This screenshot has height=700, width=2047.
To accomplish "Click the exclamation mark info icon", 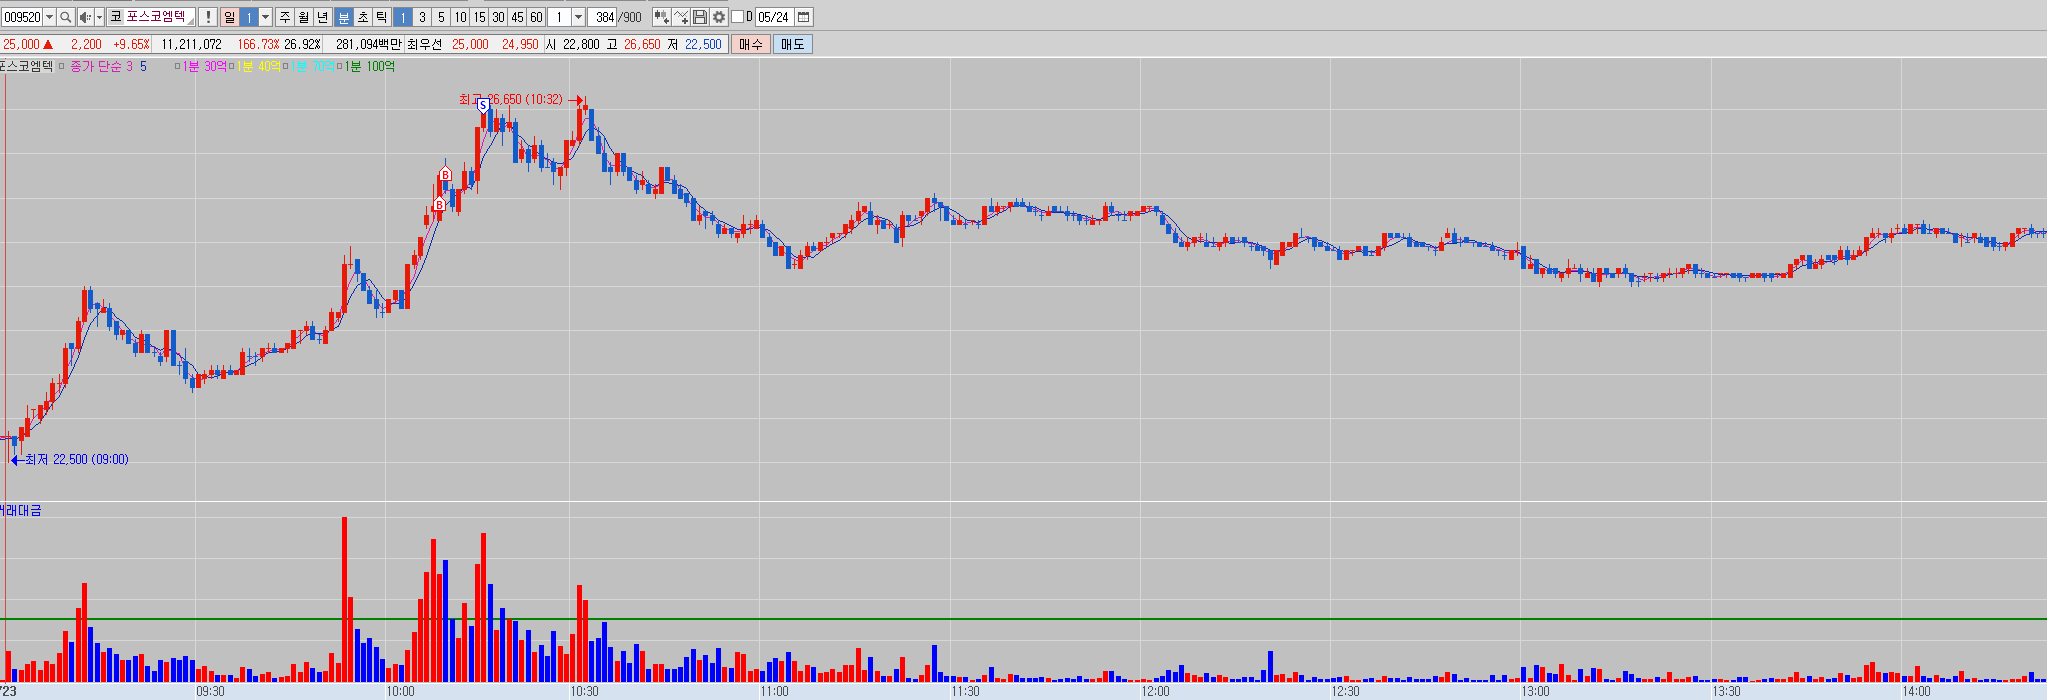I will coord(207,17).
